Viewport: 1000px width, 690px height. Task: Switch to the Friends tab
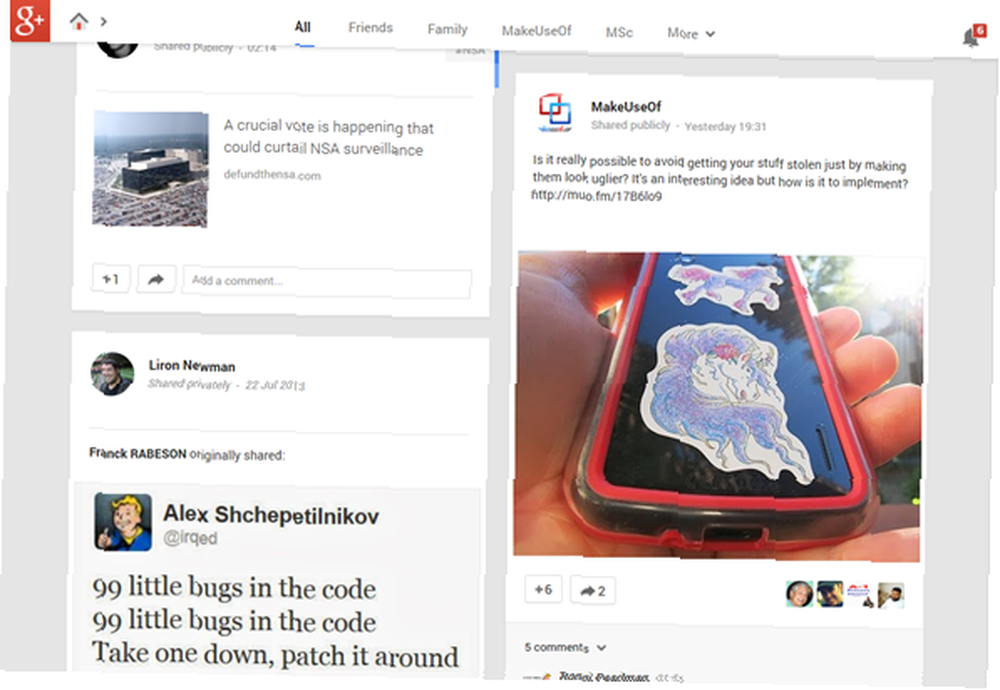click(x=371, y=27)
